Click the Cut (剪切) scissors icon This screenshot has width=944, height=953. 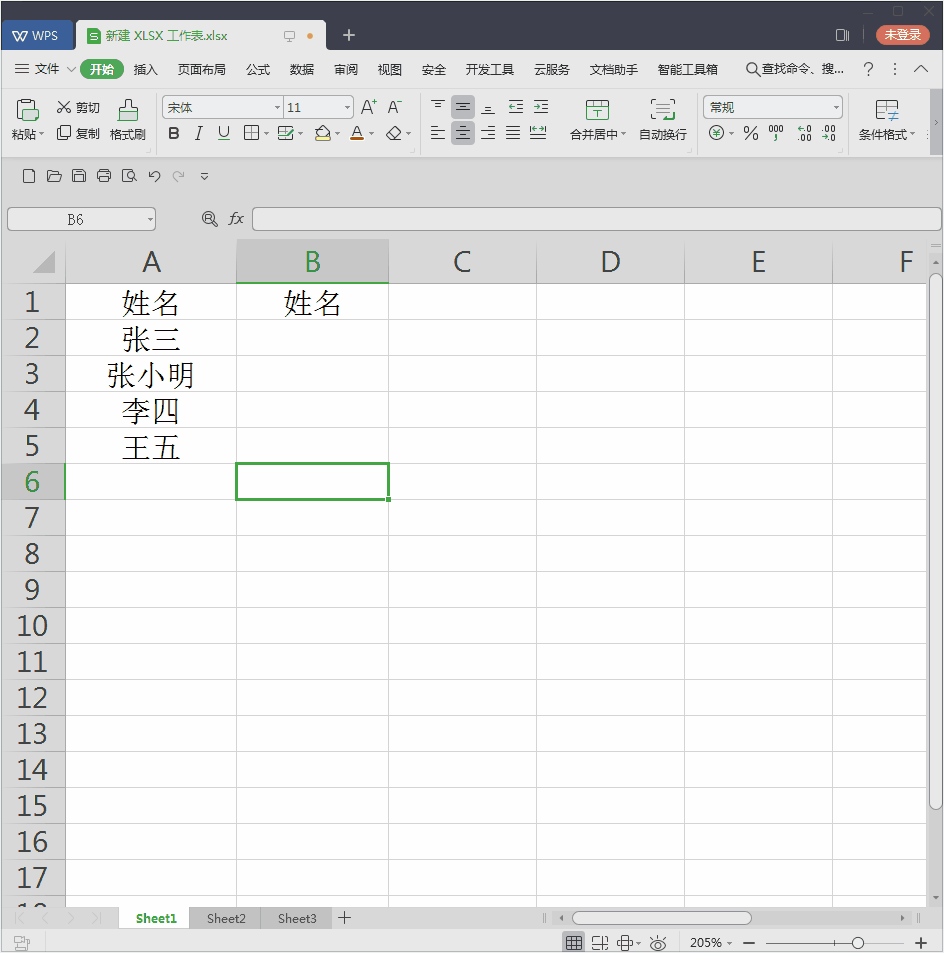(64, 107)
